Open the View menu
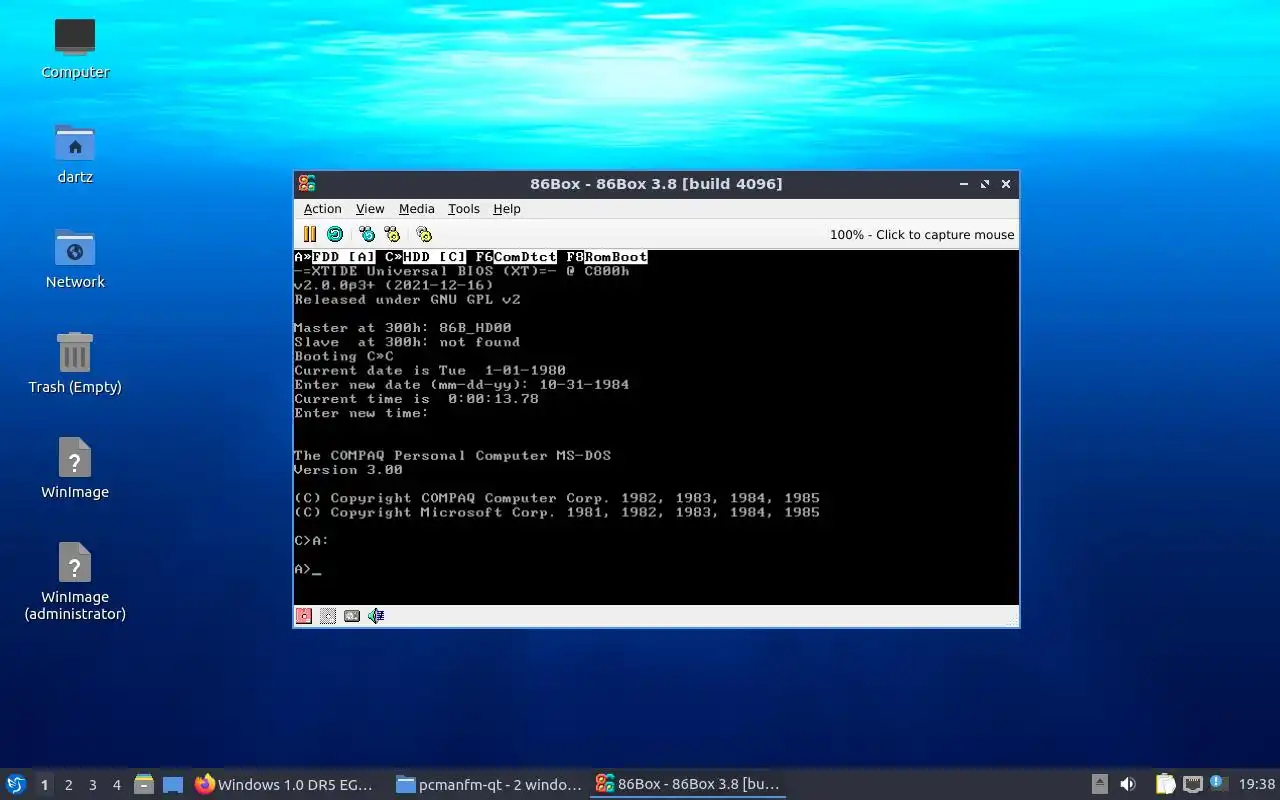The height and width of the screenshot is (800, 1280). pyautogui.click(x=370, y=209)
